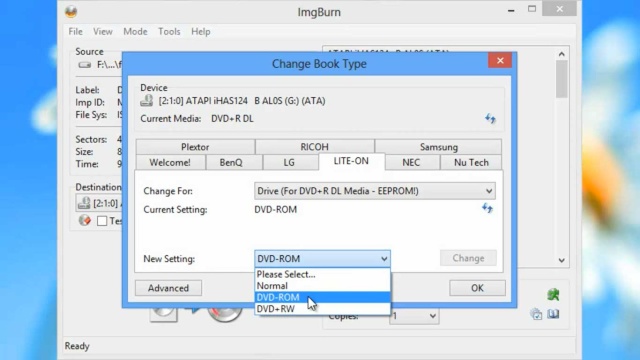The image size is (640, 360).
Task: Click the disc icon beside Test checkbox
Action: click(x=85, y=220)
